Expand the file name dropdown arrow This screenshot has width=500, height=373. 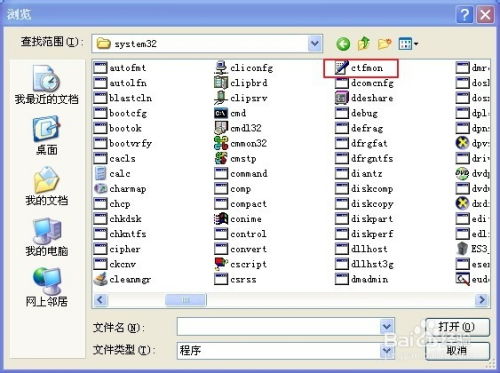(386, 326)
